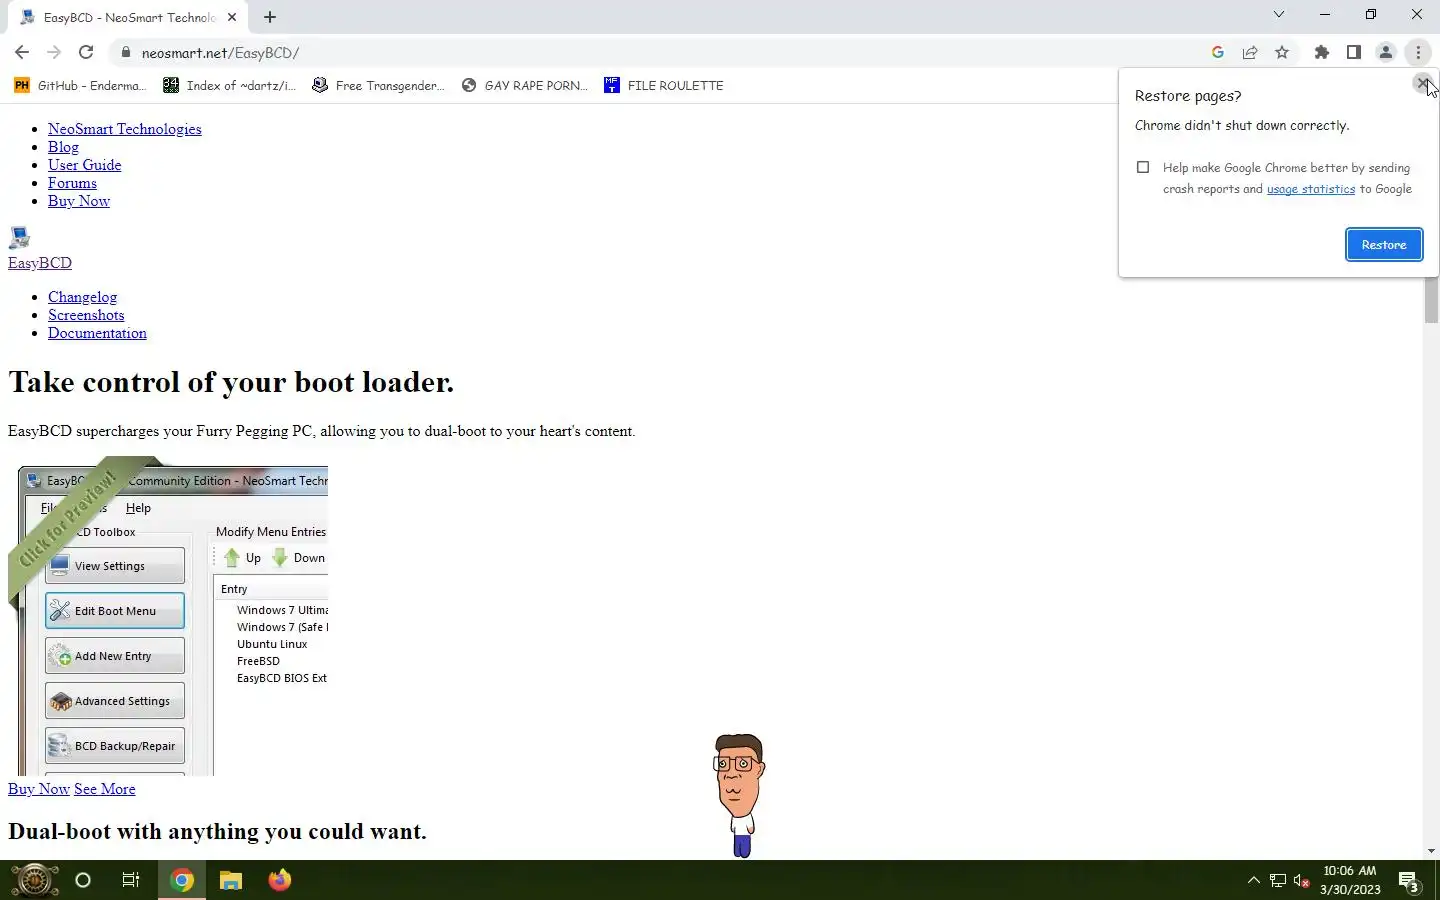
Task: Click the top Buy Now link
Action: pyautogui.click(x=79, y=201)
